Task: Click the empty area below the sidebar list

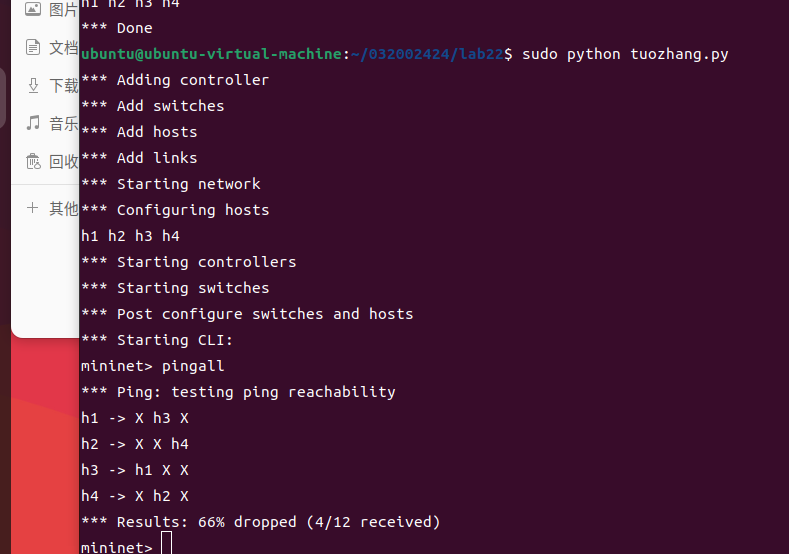Action: click(45, 277)
